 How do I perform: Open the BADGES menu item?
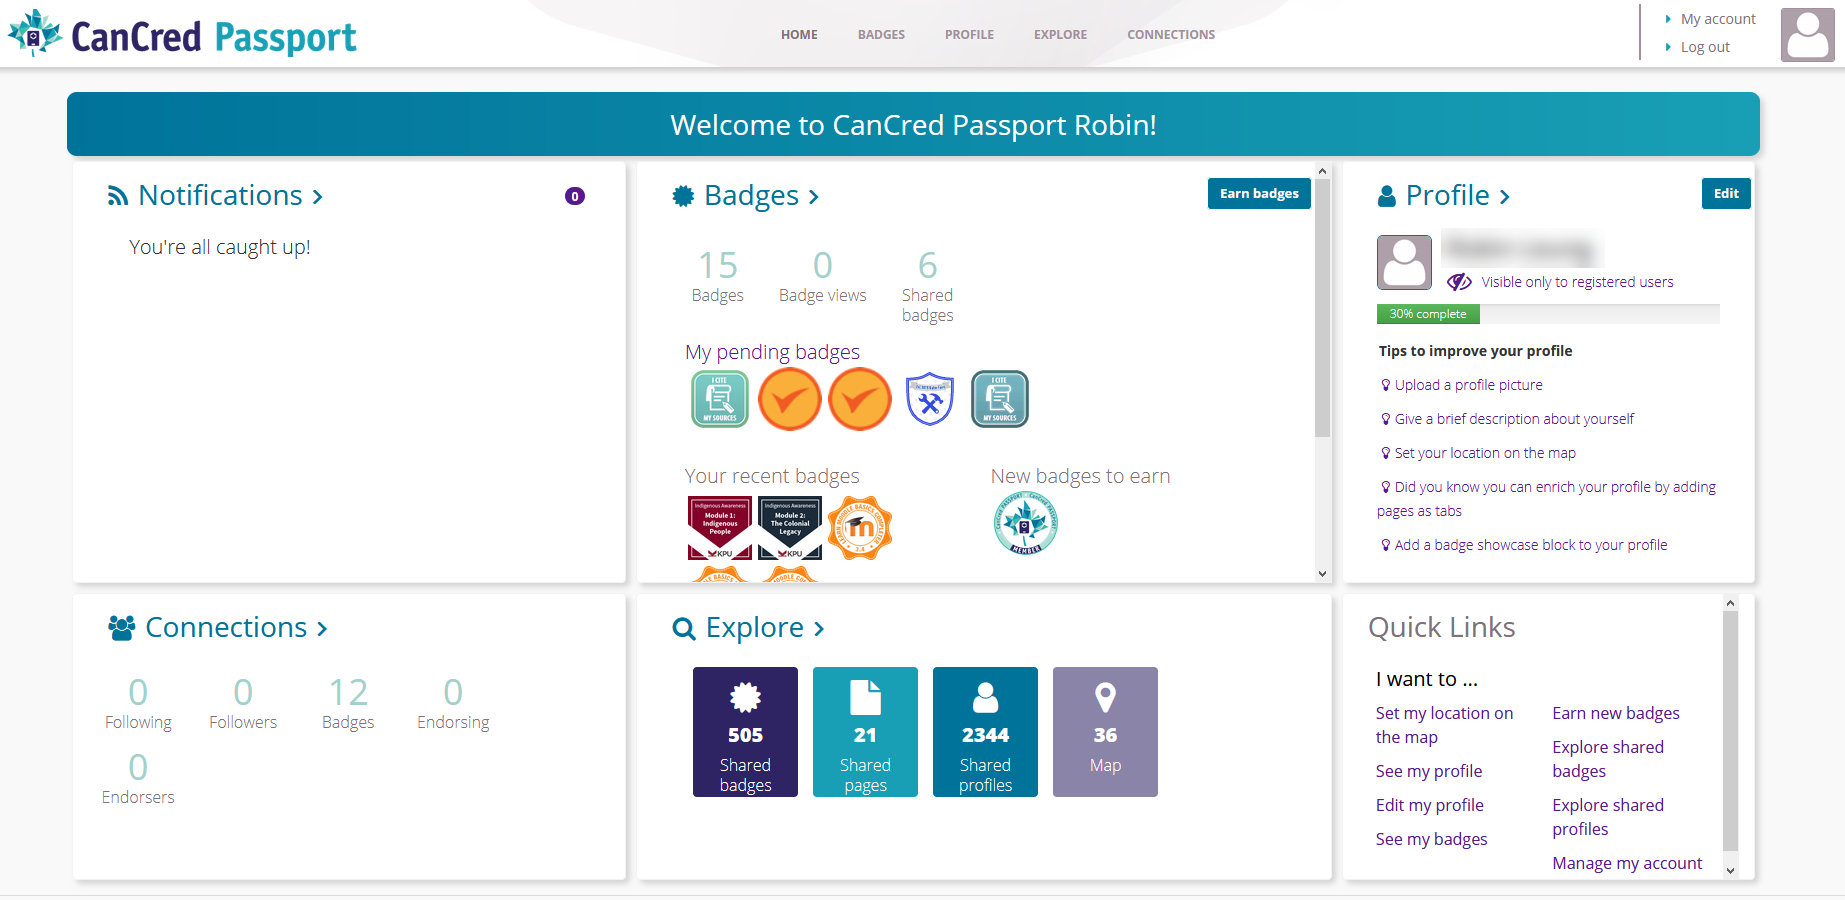tap(881, 34)
